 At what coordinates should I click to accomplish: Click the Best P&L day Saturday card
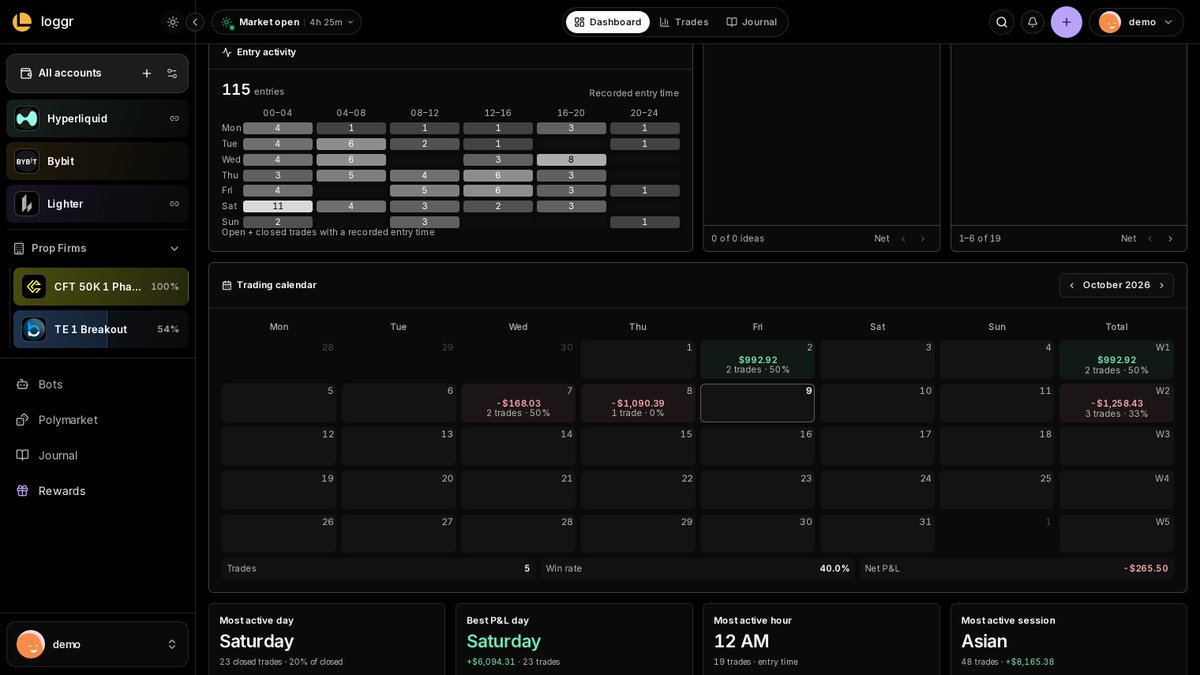coord(573,639)
